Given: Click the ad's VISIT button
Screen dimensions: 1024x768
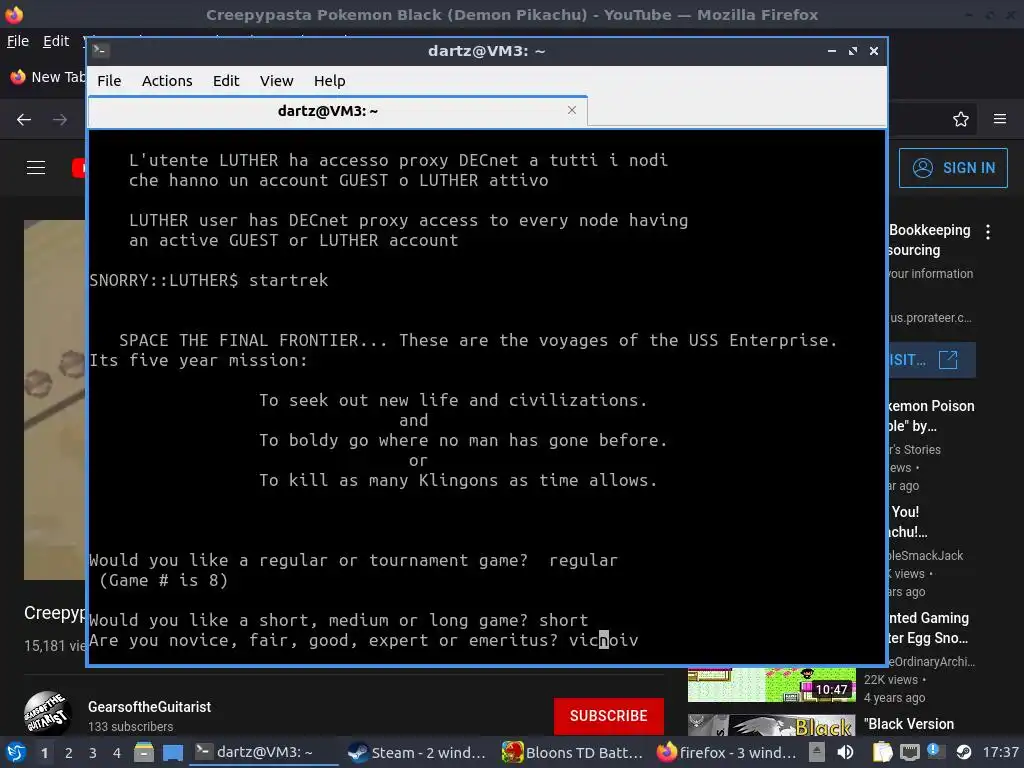Looking at the screenshot, I should (932, 360).
